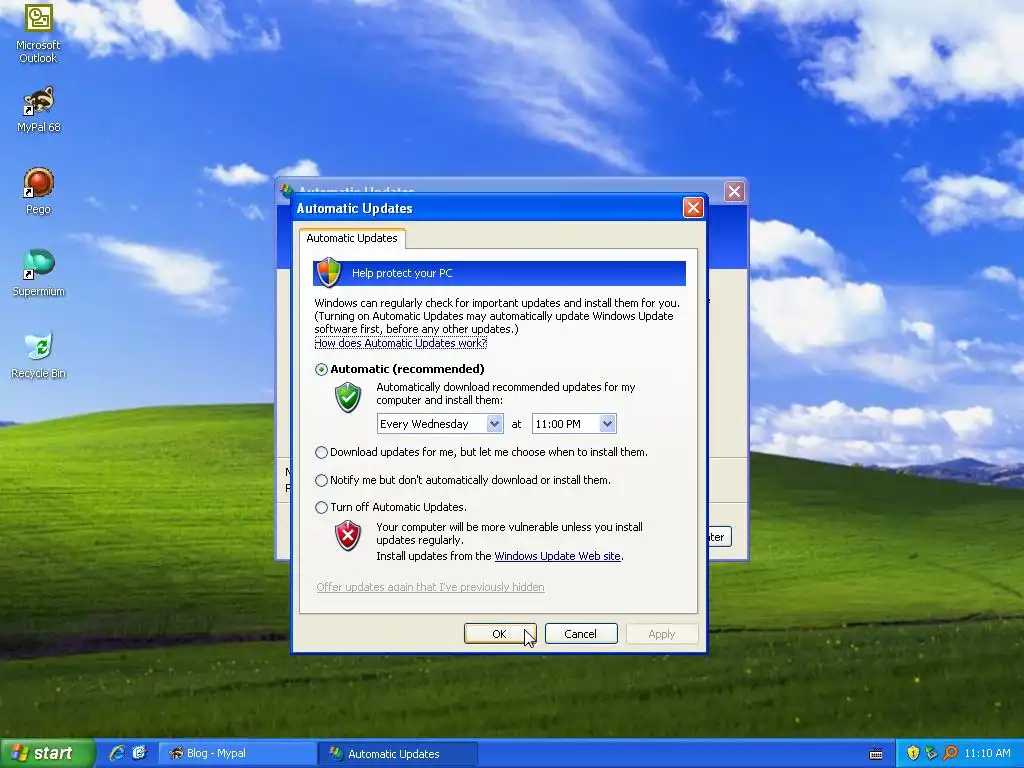Click the red shield icon under Turn off
Viewport: 1024px width, 768px height.
point(347,536)
